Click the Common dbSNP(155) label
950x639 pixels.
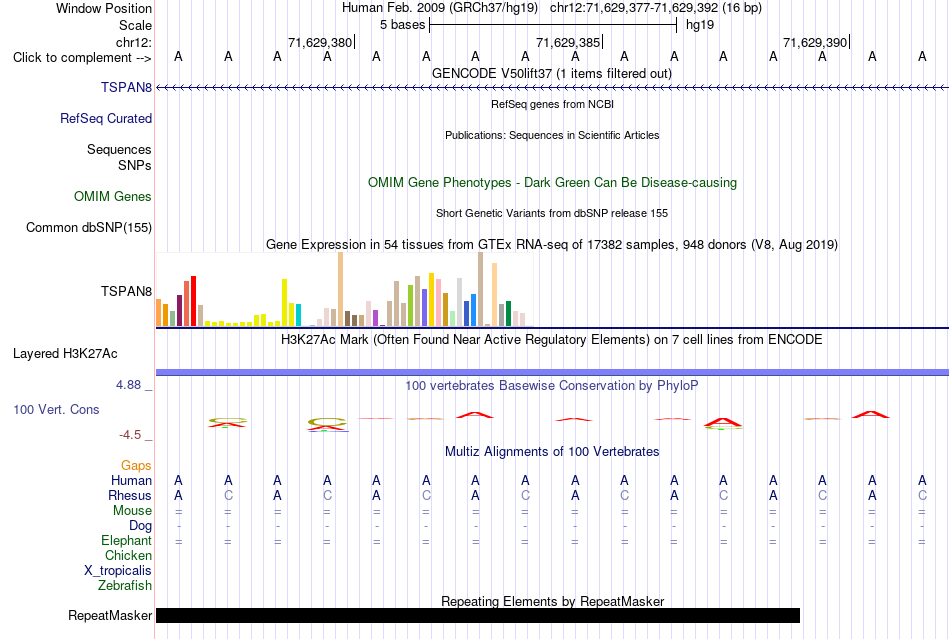88,227
